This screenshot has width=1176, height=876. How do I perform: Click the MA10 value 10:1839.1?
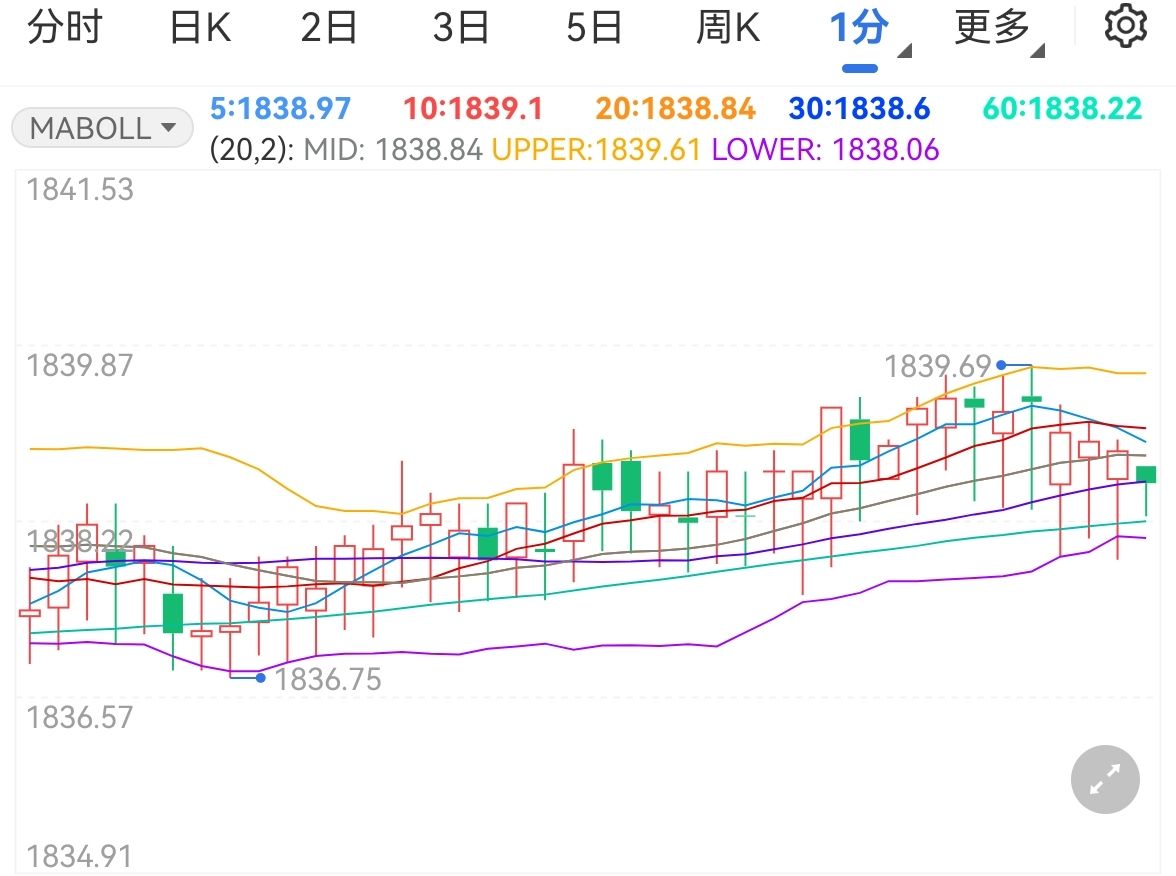click(472, 109)
